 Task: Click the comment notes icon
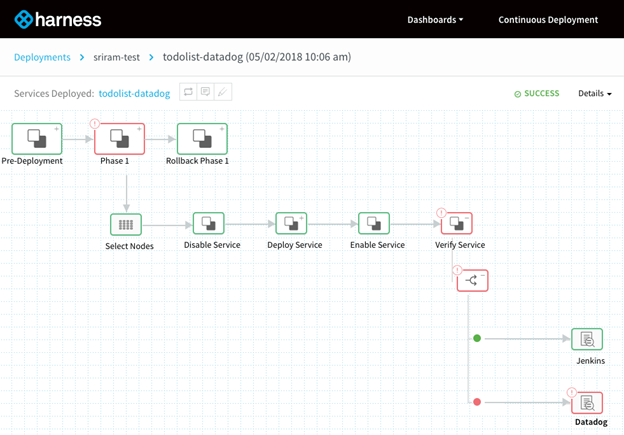pyautogui.click(x=205, y=92)
